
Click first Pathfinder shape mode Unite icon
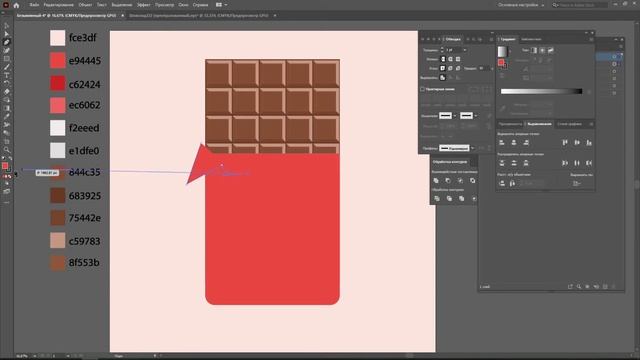436,180
